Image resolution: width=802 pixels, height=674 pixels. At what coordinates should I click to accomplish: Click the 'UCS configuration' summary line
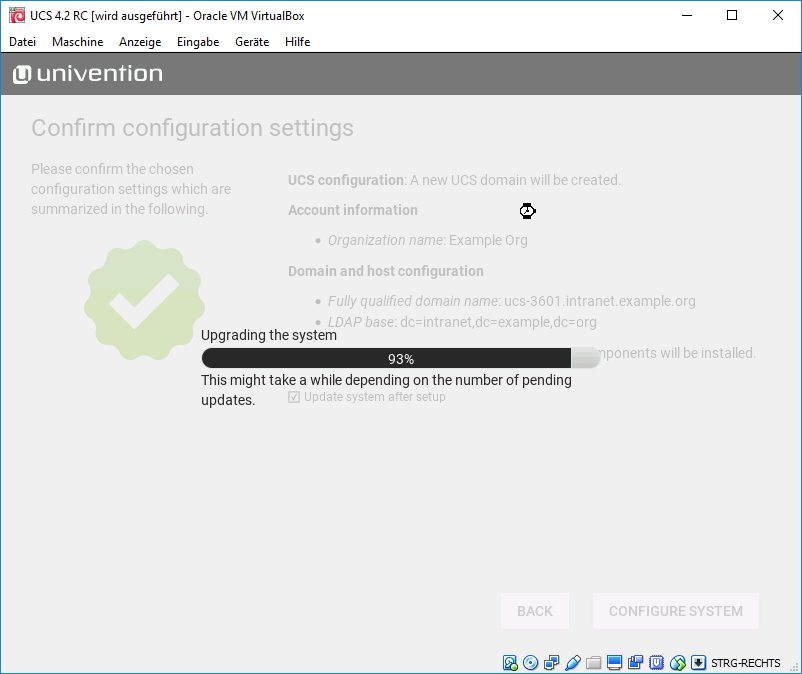[x=454, y=180]
